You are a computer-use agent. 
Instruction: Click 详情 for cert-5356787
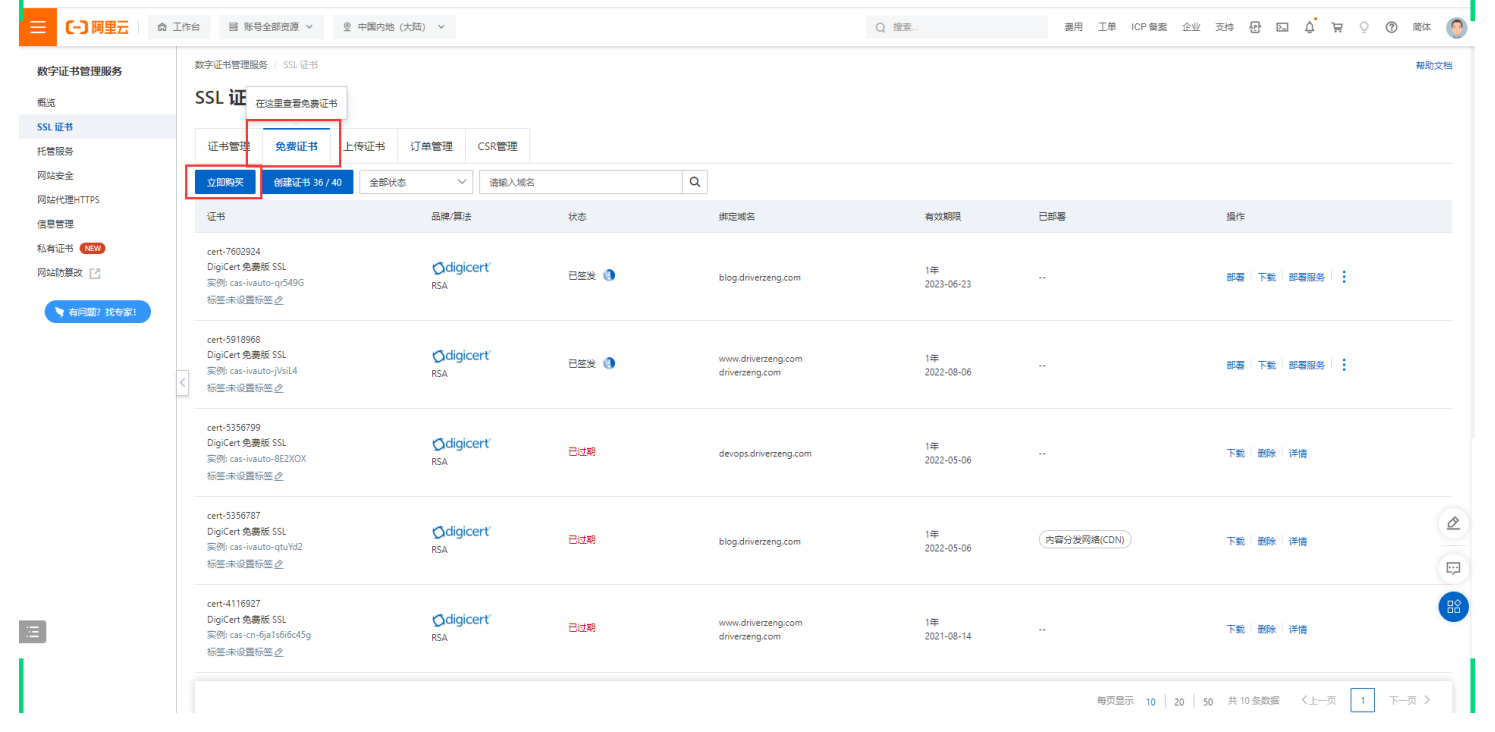(x=1298, y=541)
